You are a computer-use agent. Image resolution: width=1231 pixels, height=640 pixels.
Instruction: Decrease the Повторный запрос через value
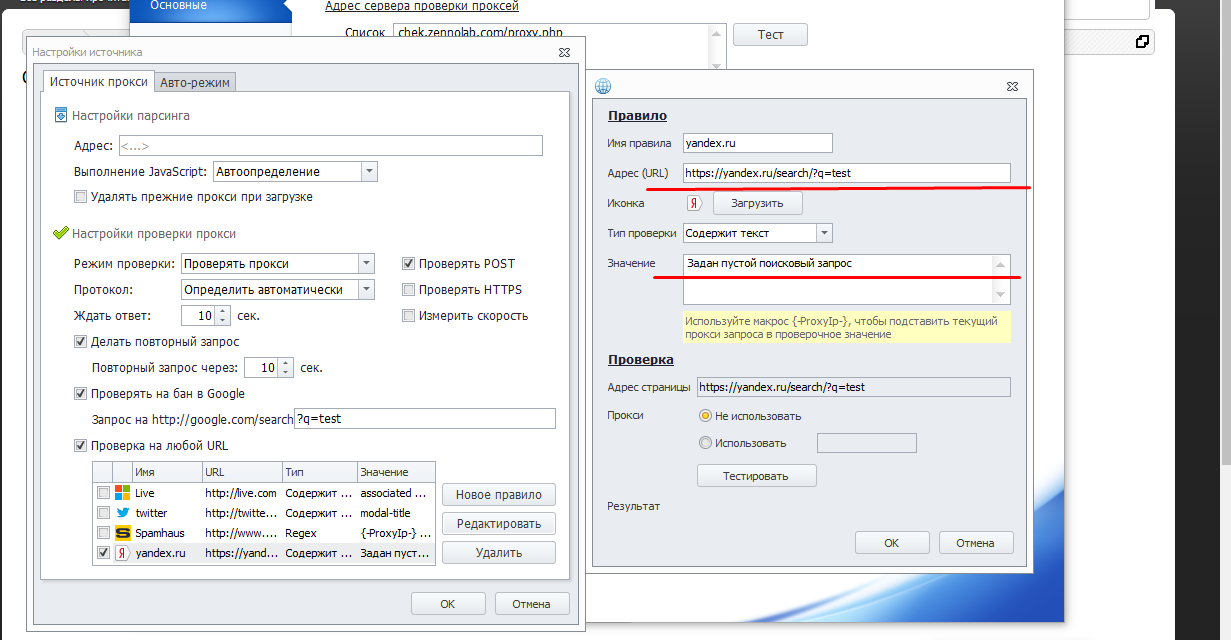(286, 373)
